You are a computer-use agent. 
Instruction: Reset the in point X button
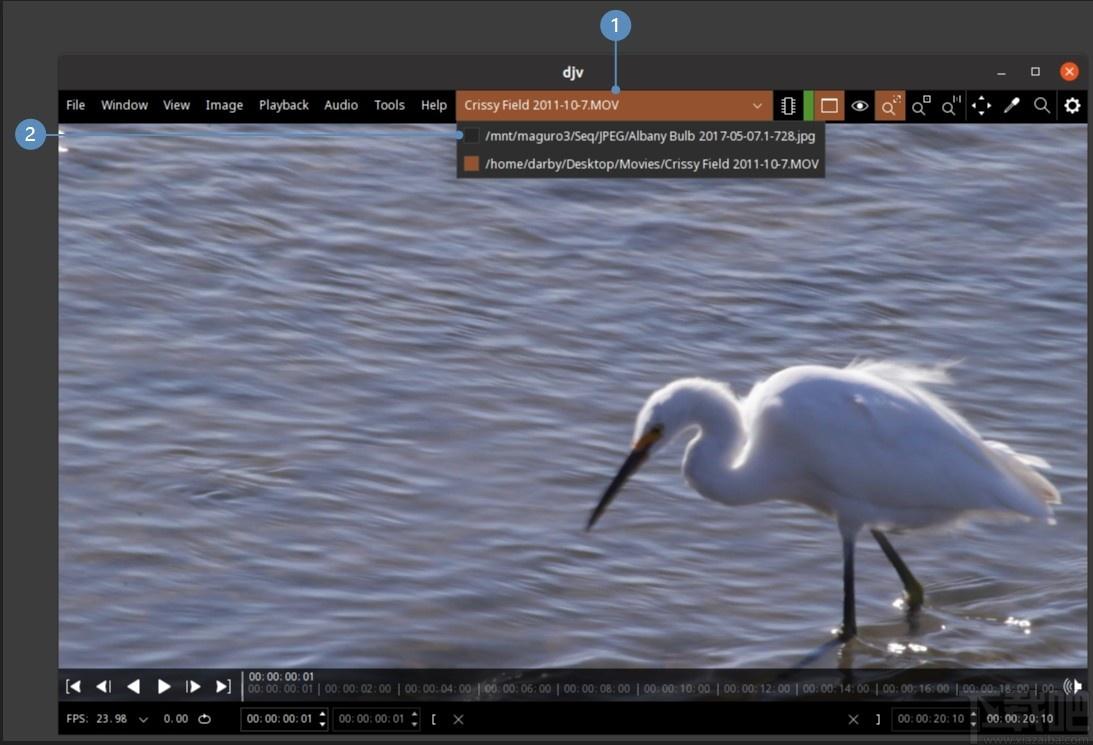pos(458,719)
